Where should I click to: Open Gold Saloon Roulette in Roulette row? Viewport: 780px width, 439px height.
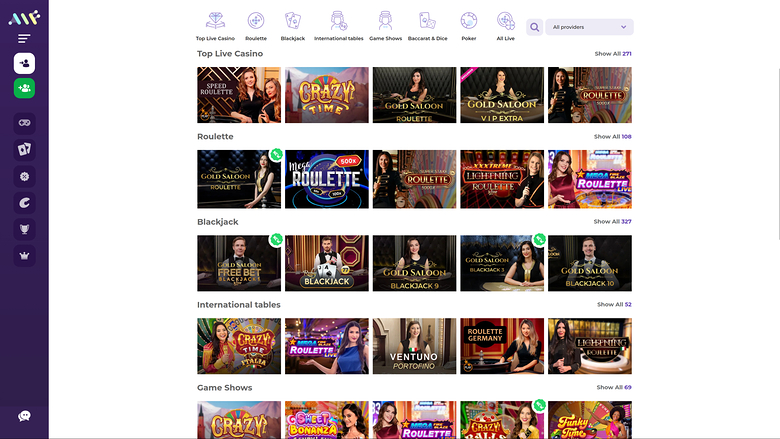[239, 179]
